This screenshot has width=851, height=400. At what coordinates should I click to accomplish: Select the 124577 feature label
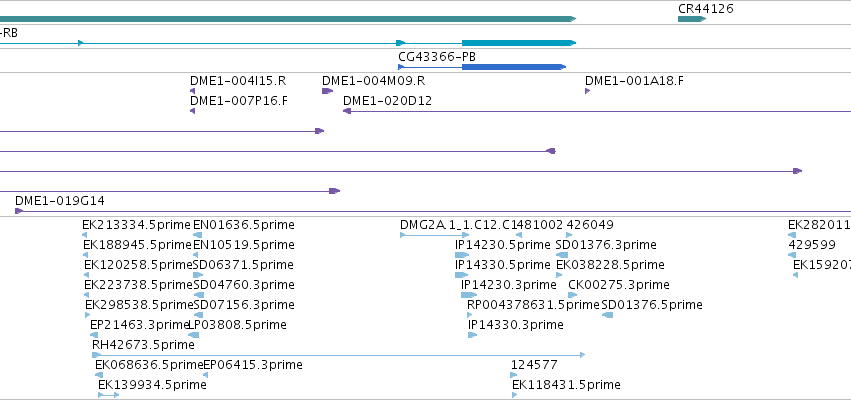point(534,365)
